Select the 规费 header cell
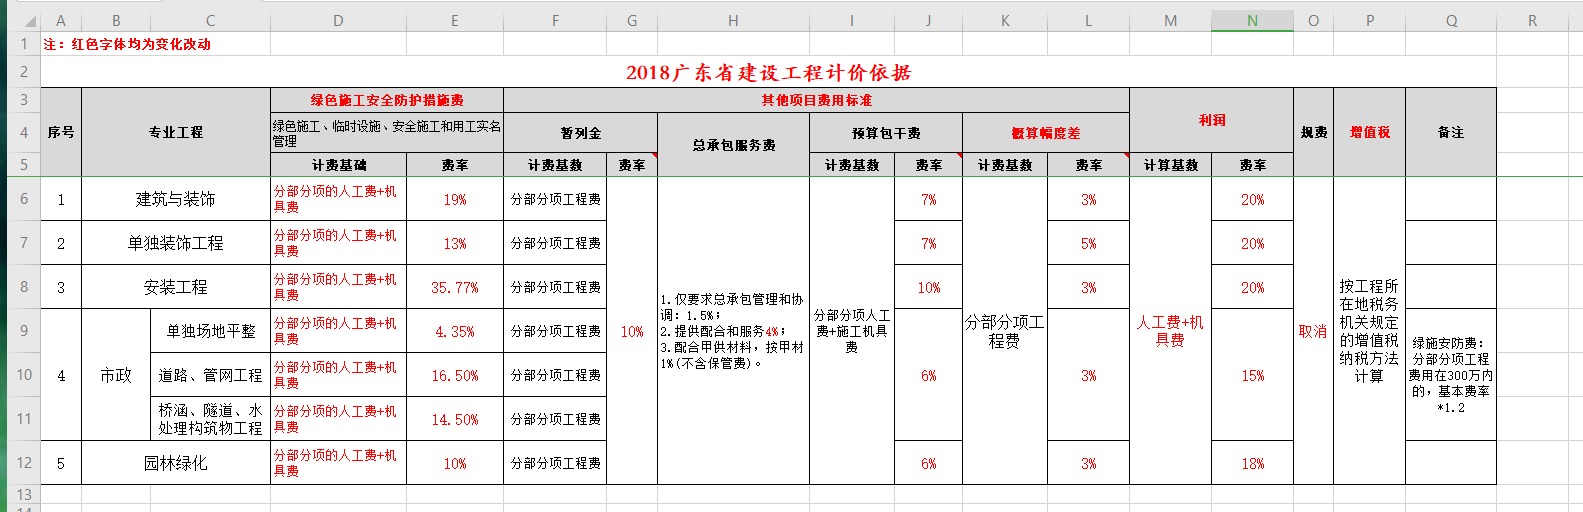The width and height of the screenshot is (1583, 512). [x=1314, y=132]
